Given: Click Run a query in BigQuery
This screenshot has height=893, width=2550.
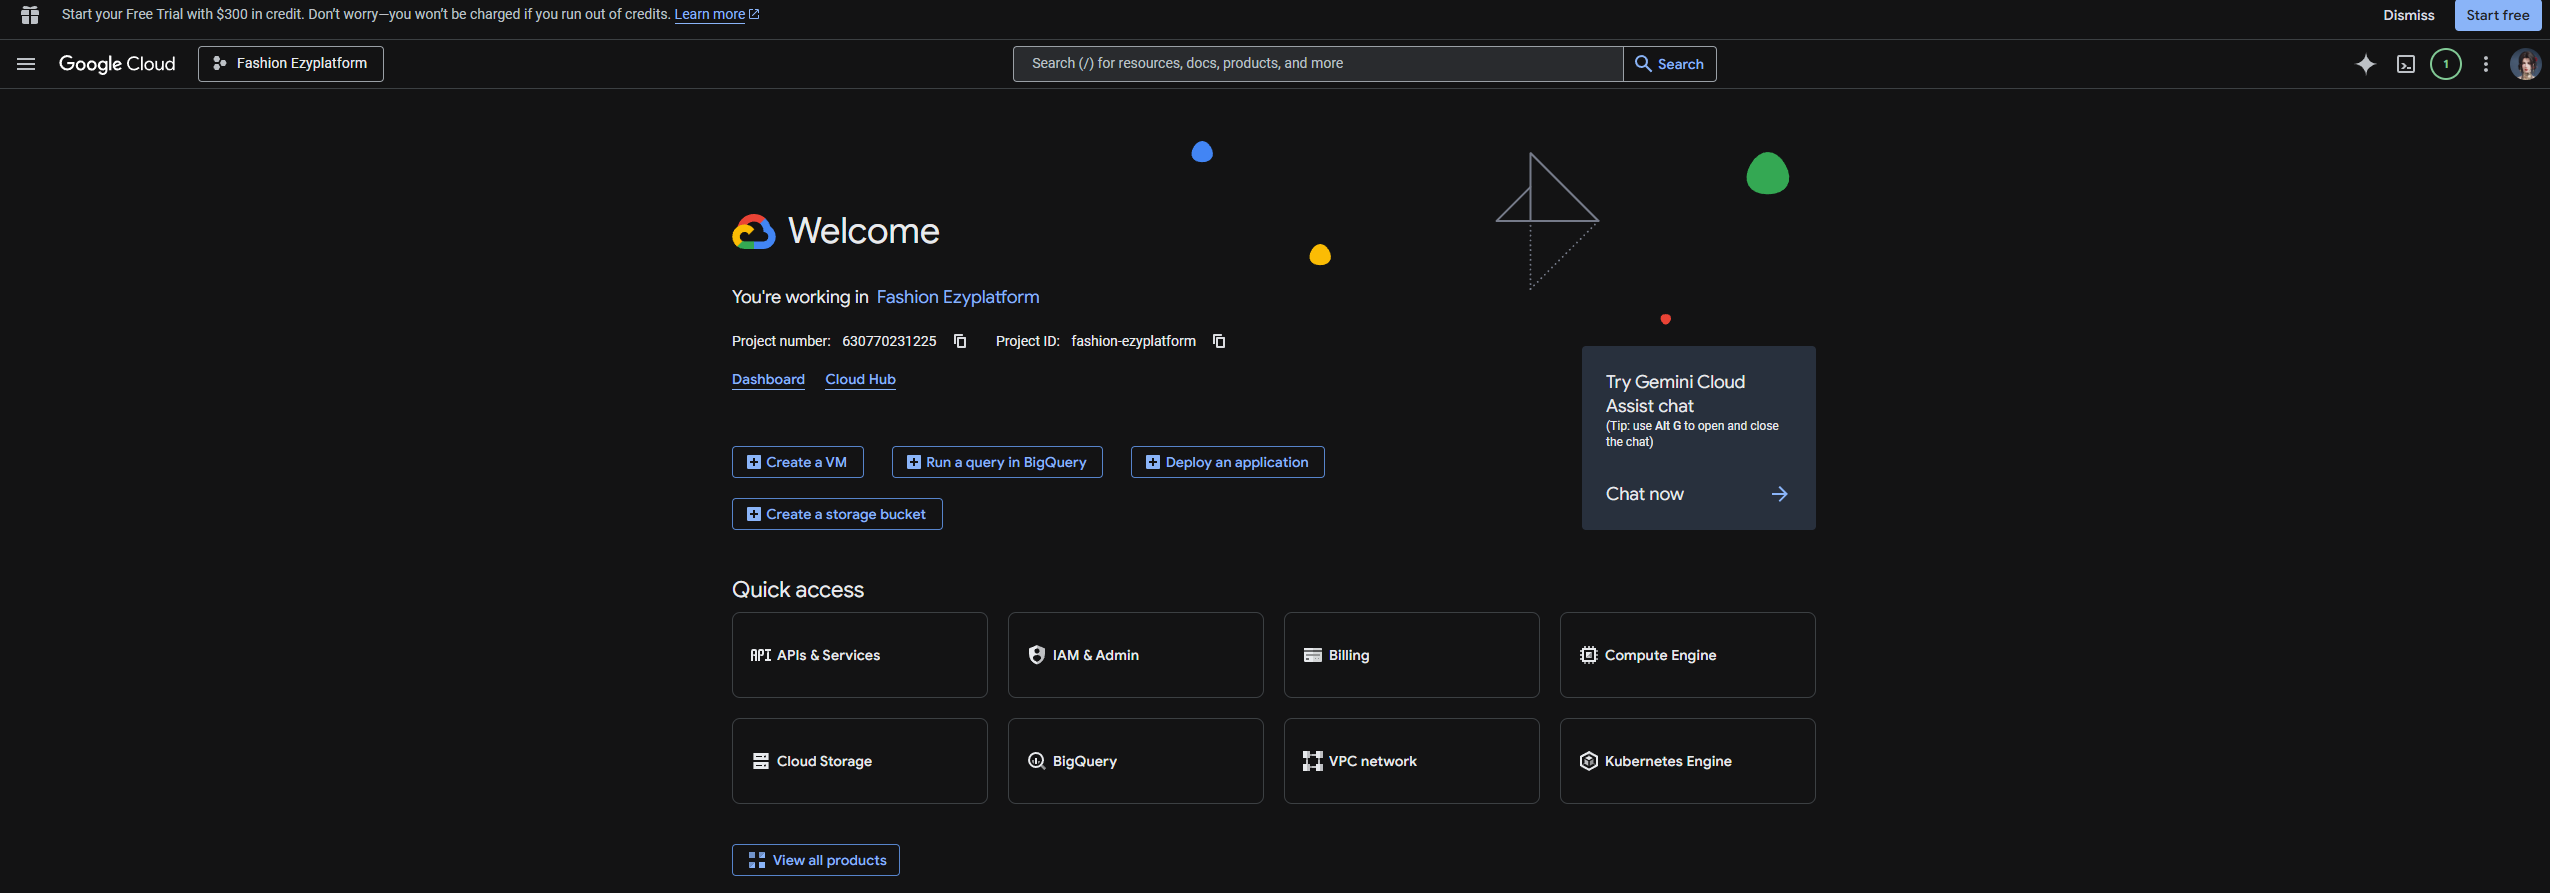Looking at the screenshot, I should pos(996,462).
